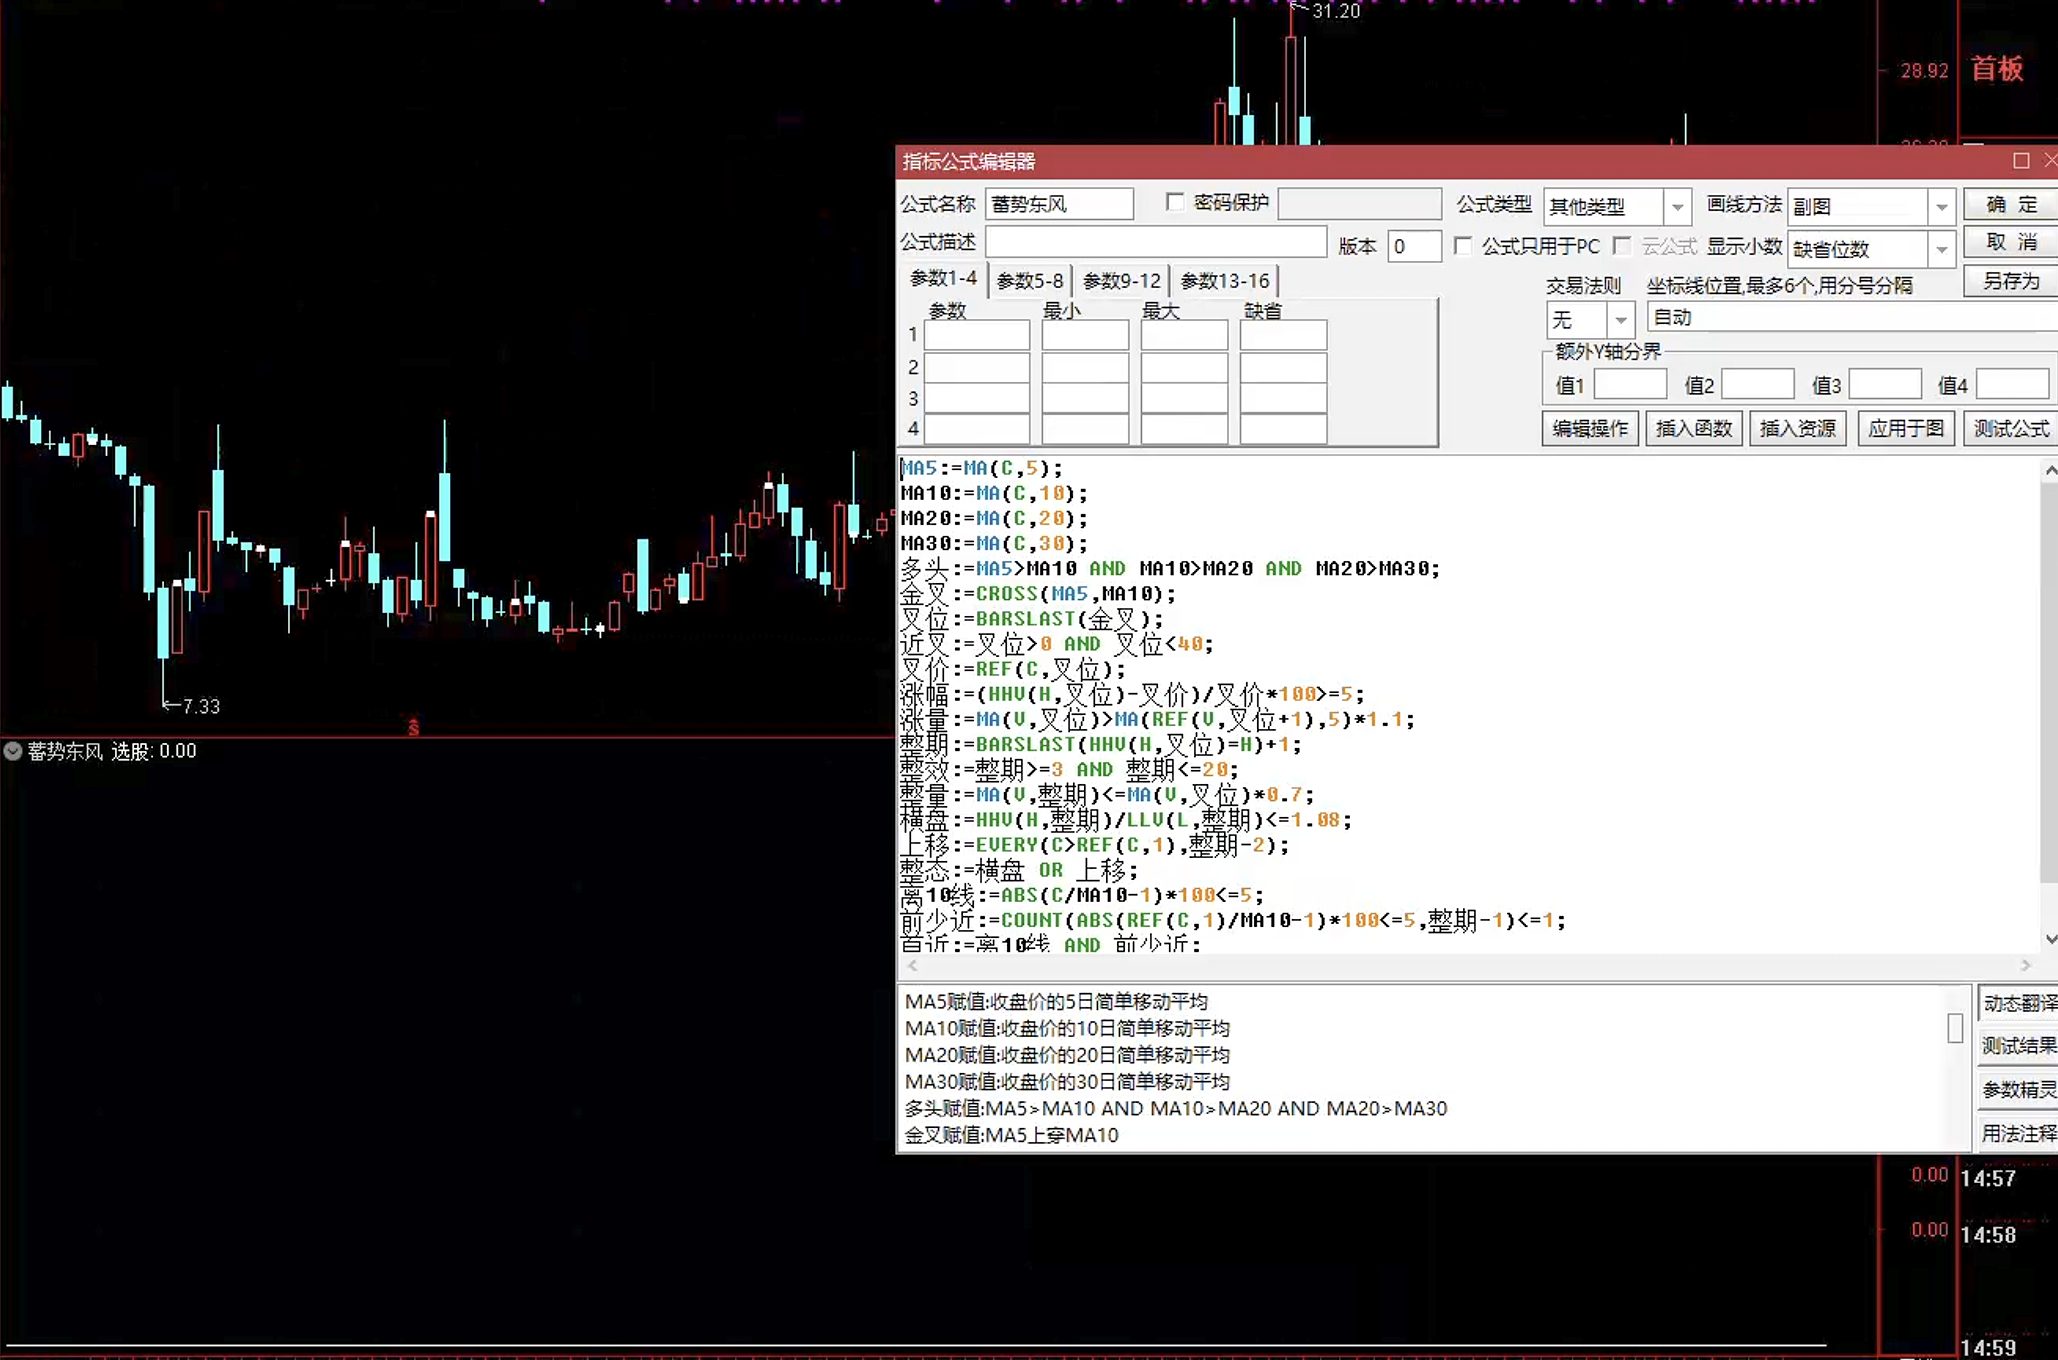The image size is (2058, 1360).
Task: Maximize the 指标公式编辑器 window
Action: tap(2021, 161)
